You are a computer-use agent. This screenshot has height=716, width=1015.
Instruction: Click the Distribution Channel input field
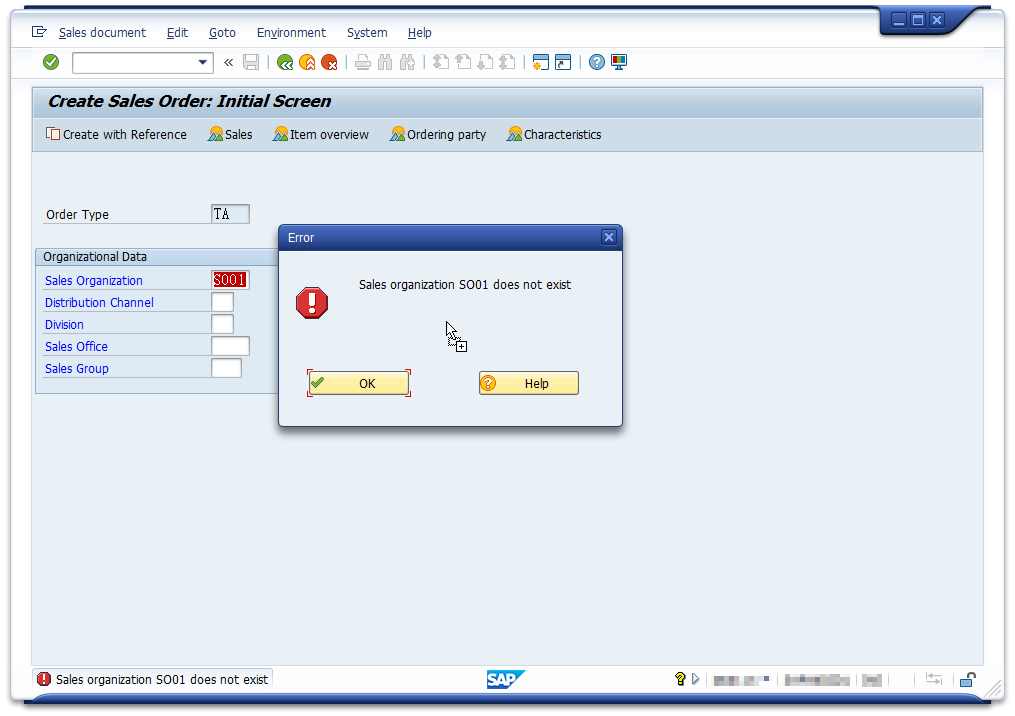pos(222,302)
